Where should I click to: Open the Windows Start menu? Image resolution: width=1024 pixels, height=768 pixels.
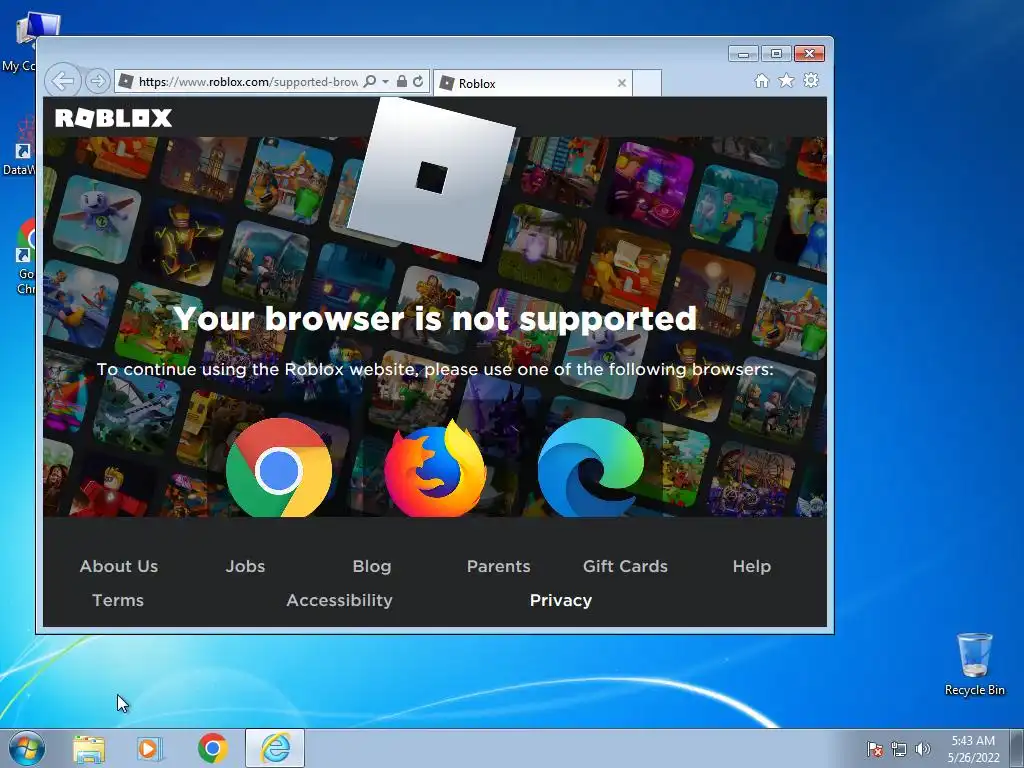click(27, 748)
